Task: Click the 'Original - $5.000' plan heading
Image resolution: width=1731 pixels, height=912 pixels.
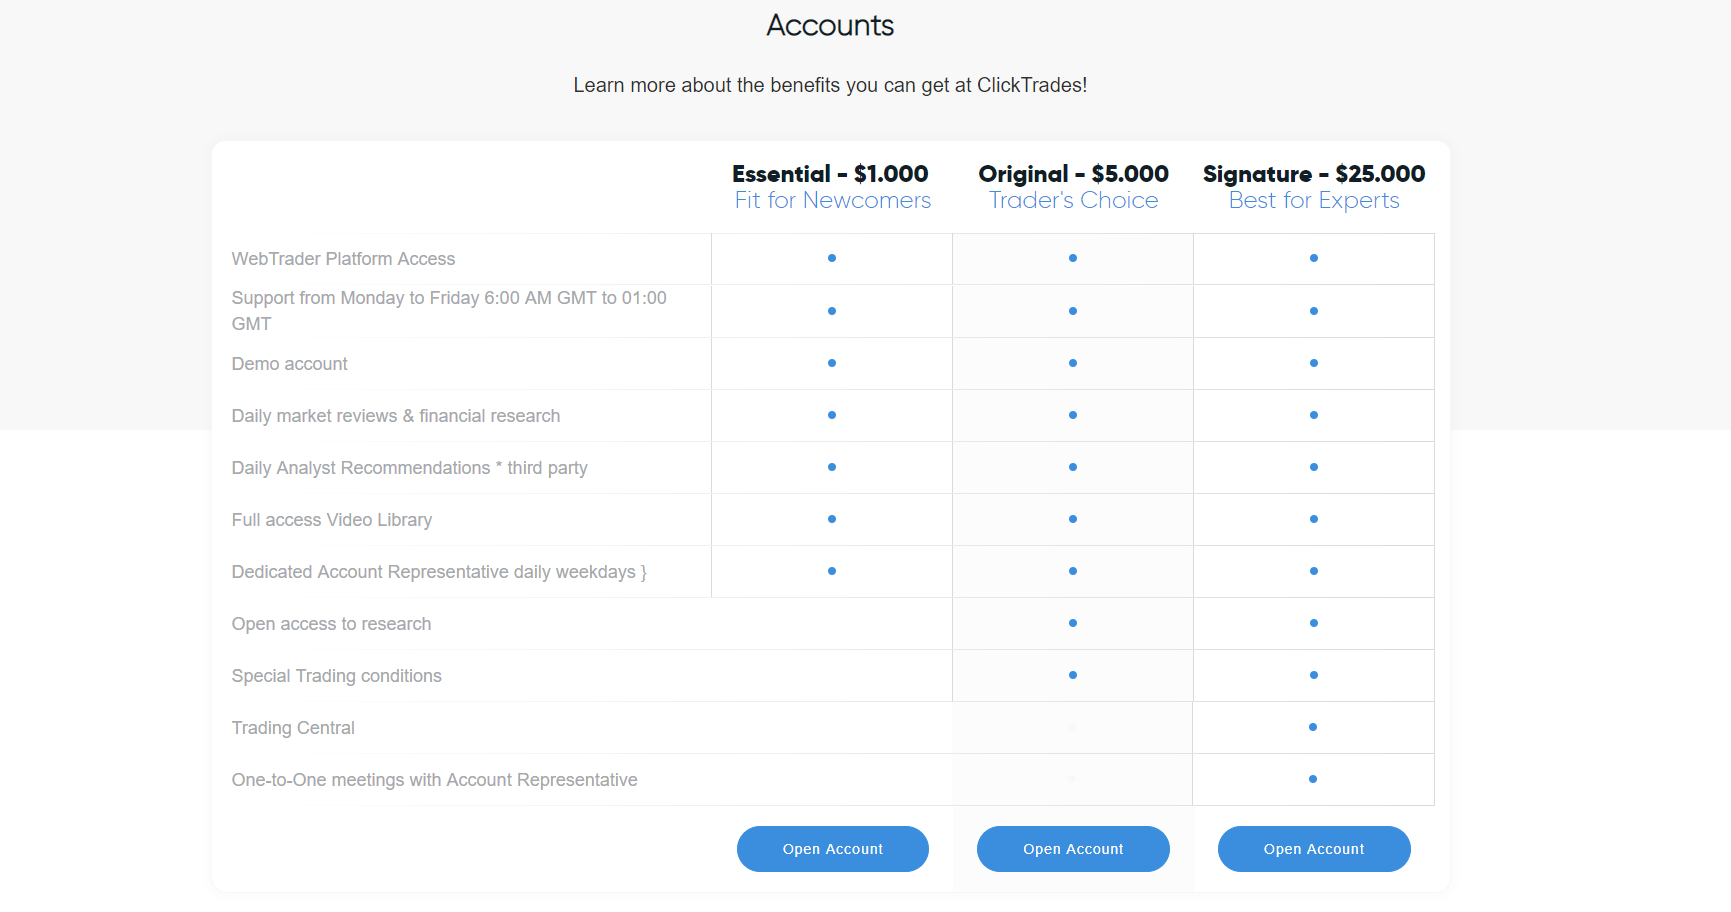Action: [x=1073, y=174]
